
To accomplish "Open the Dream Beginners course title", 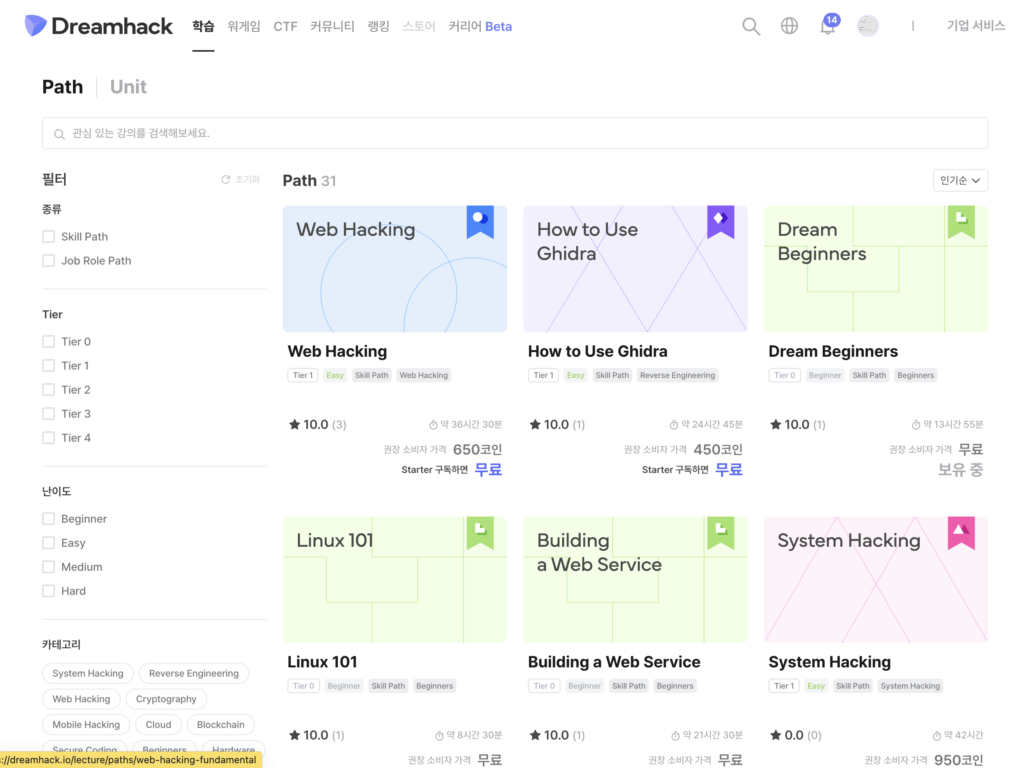I will click(x=833, y=351).
